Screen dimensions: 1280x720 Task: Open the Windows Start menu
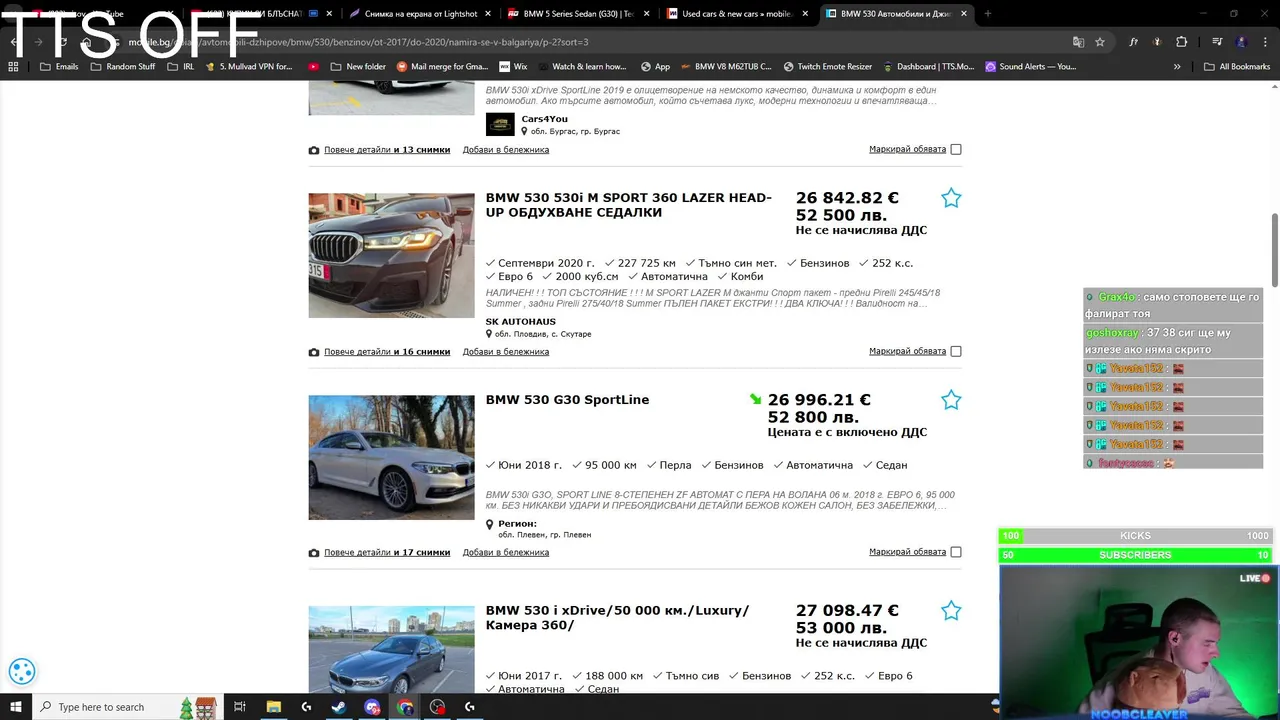[16, 707]
